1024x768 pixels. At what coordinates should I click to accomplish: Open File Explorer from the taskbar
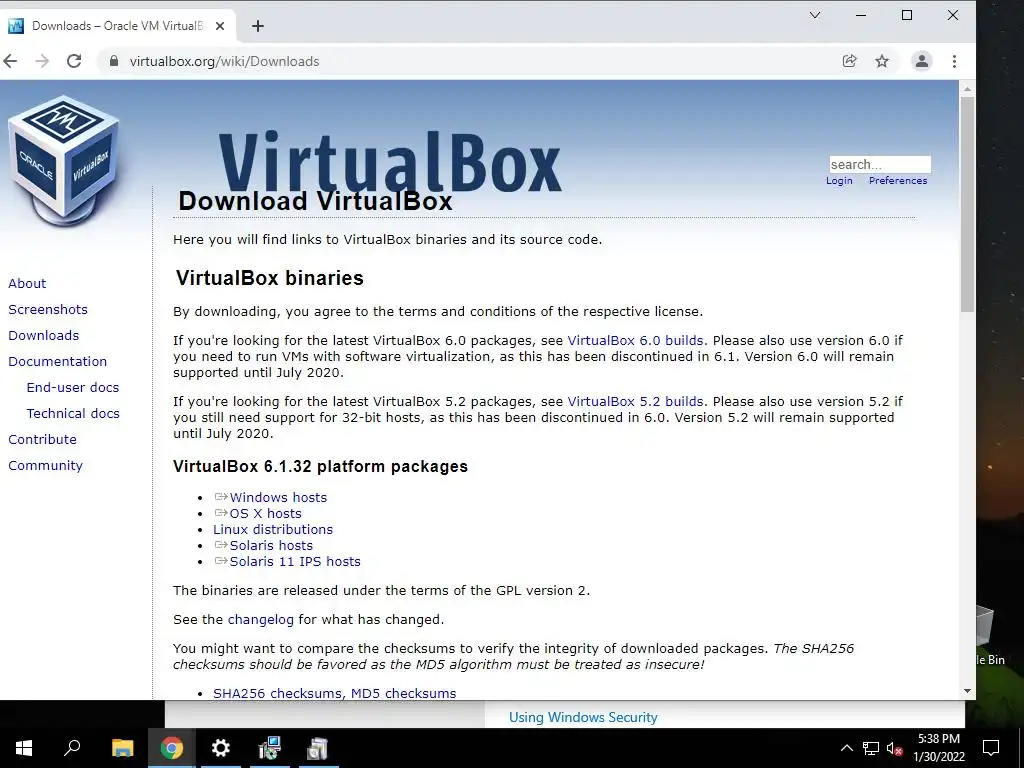[x=122, y=748]
